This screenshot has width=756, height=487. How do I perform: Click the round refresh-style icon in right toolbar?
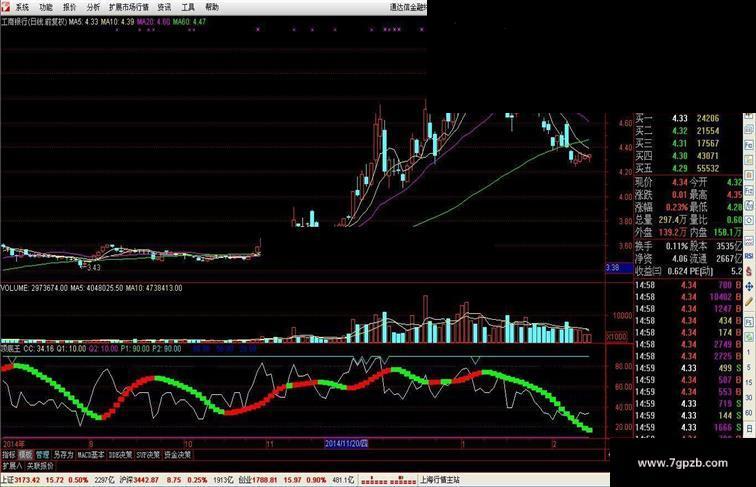point(749,220)
